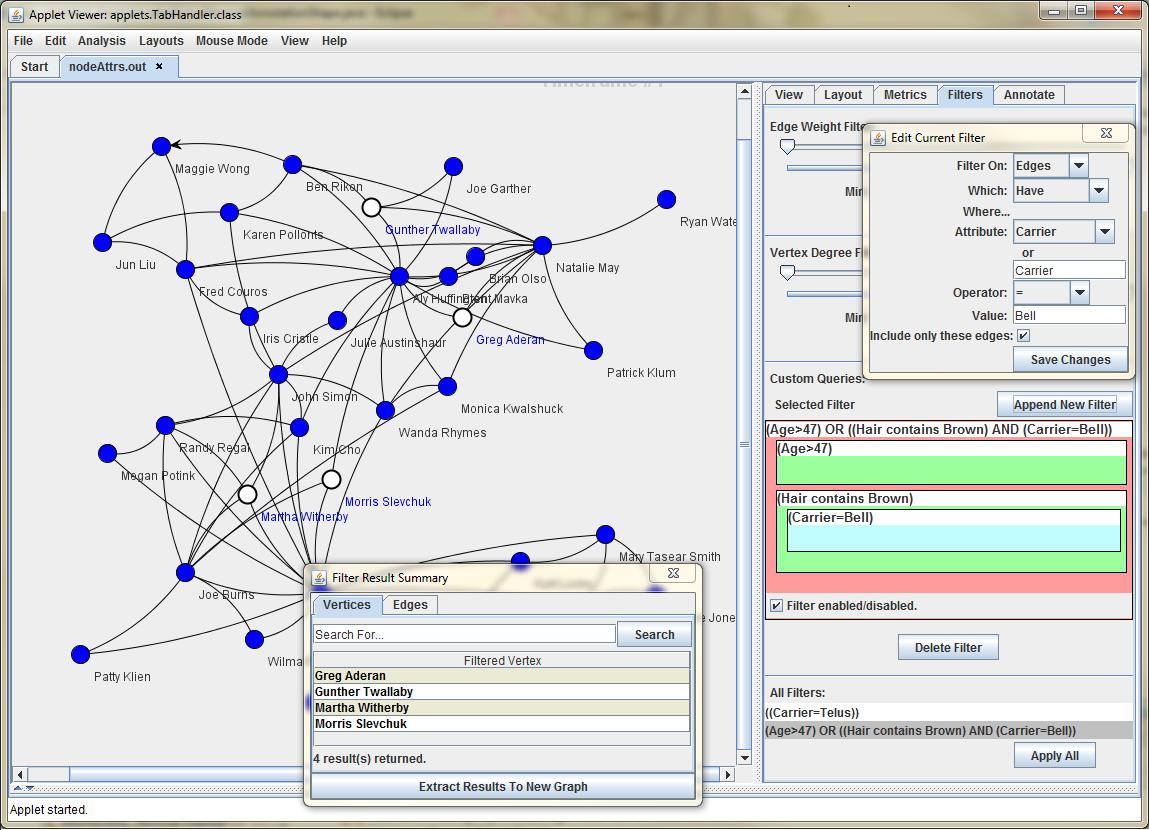Click Save Changes button
The width and height of the screenshot is (1149, 830).
(1070, 360)
